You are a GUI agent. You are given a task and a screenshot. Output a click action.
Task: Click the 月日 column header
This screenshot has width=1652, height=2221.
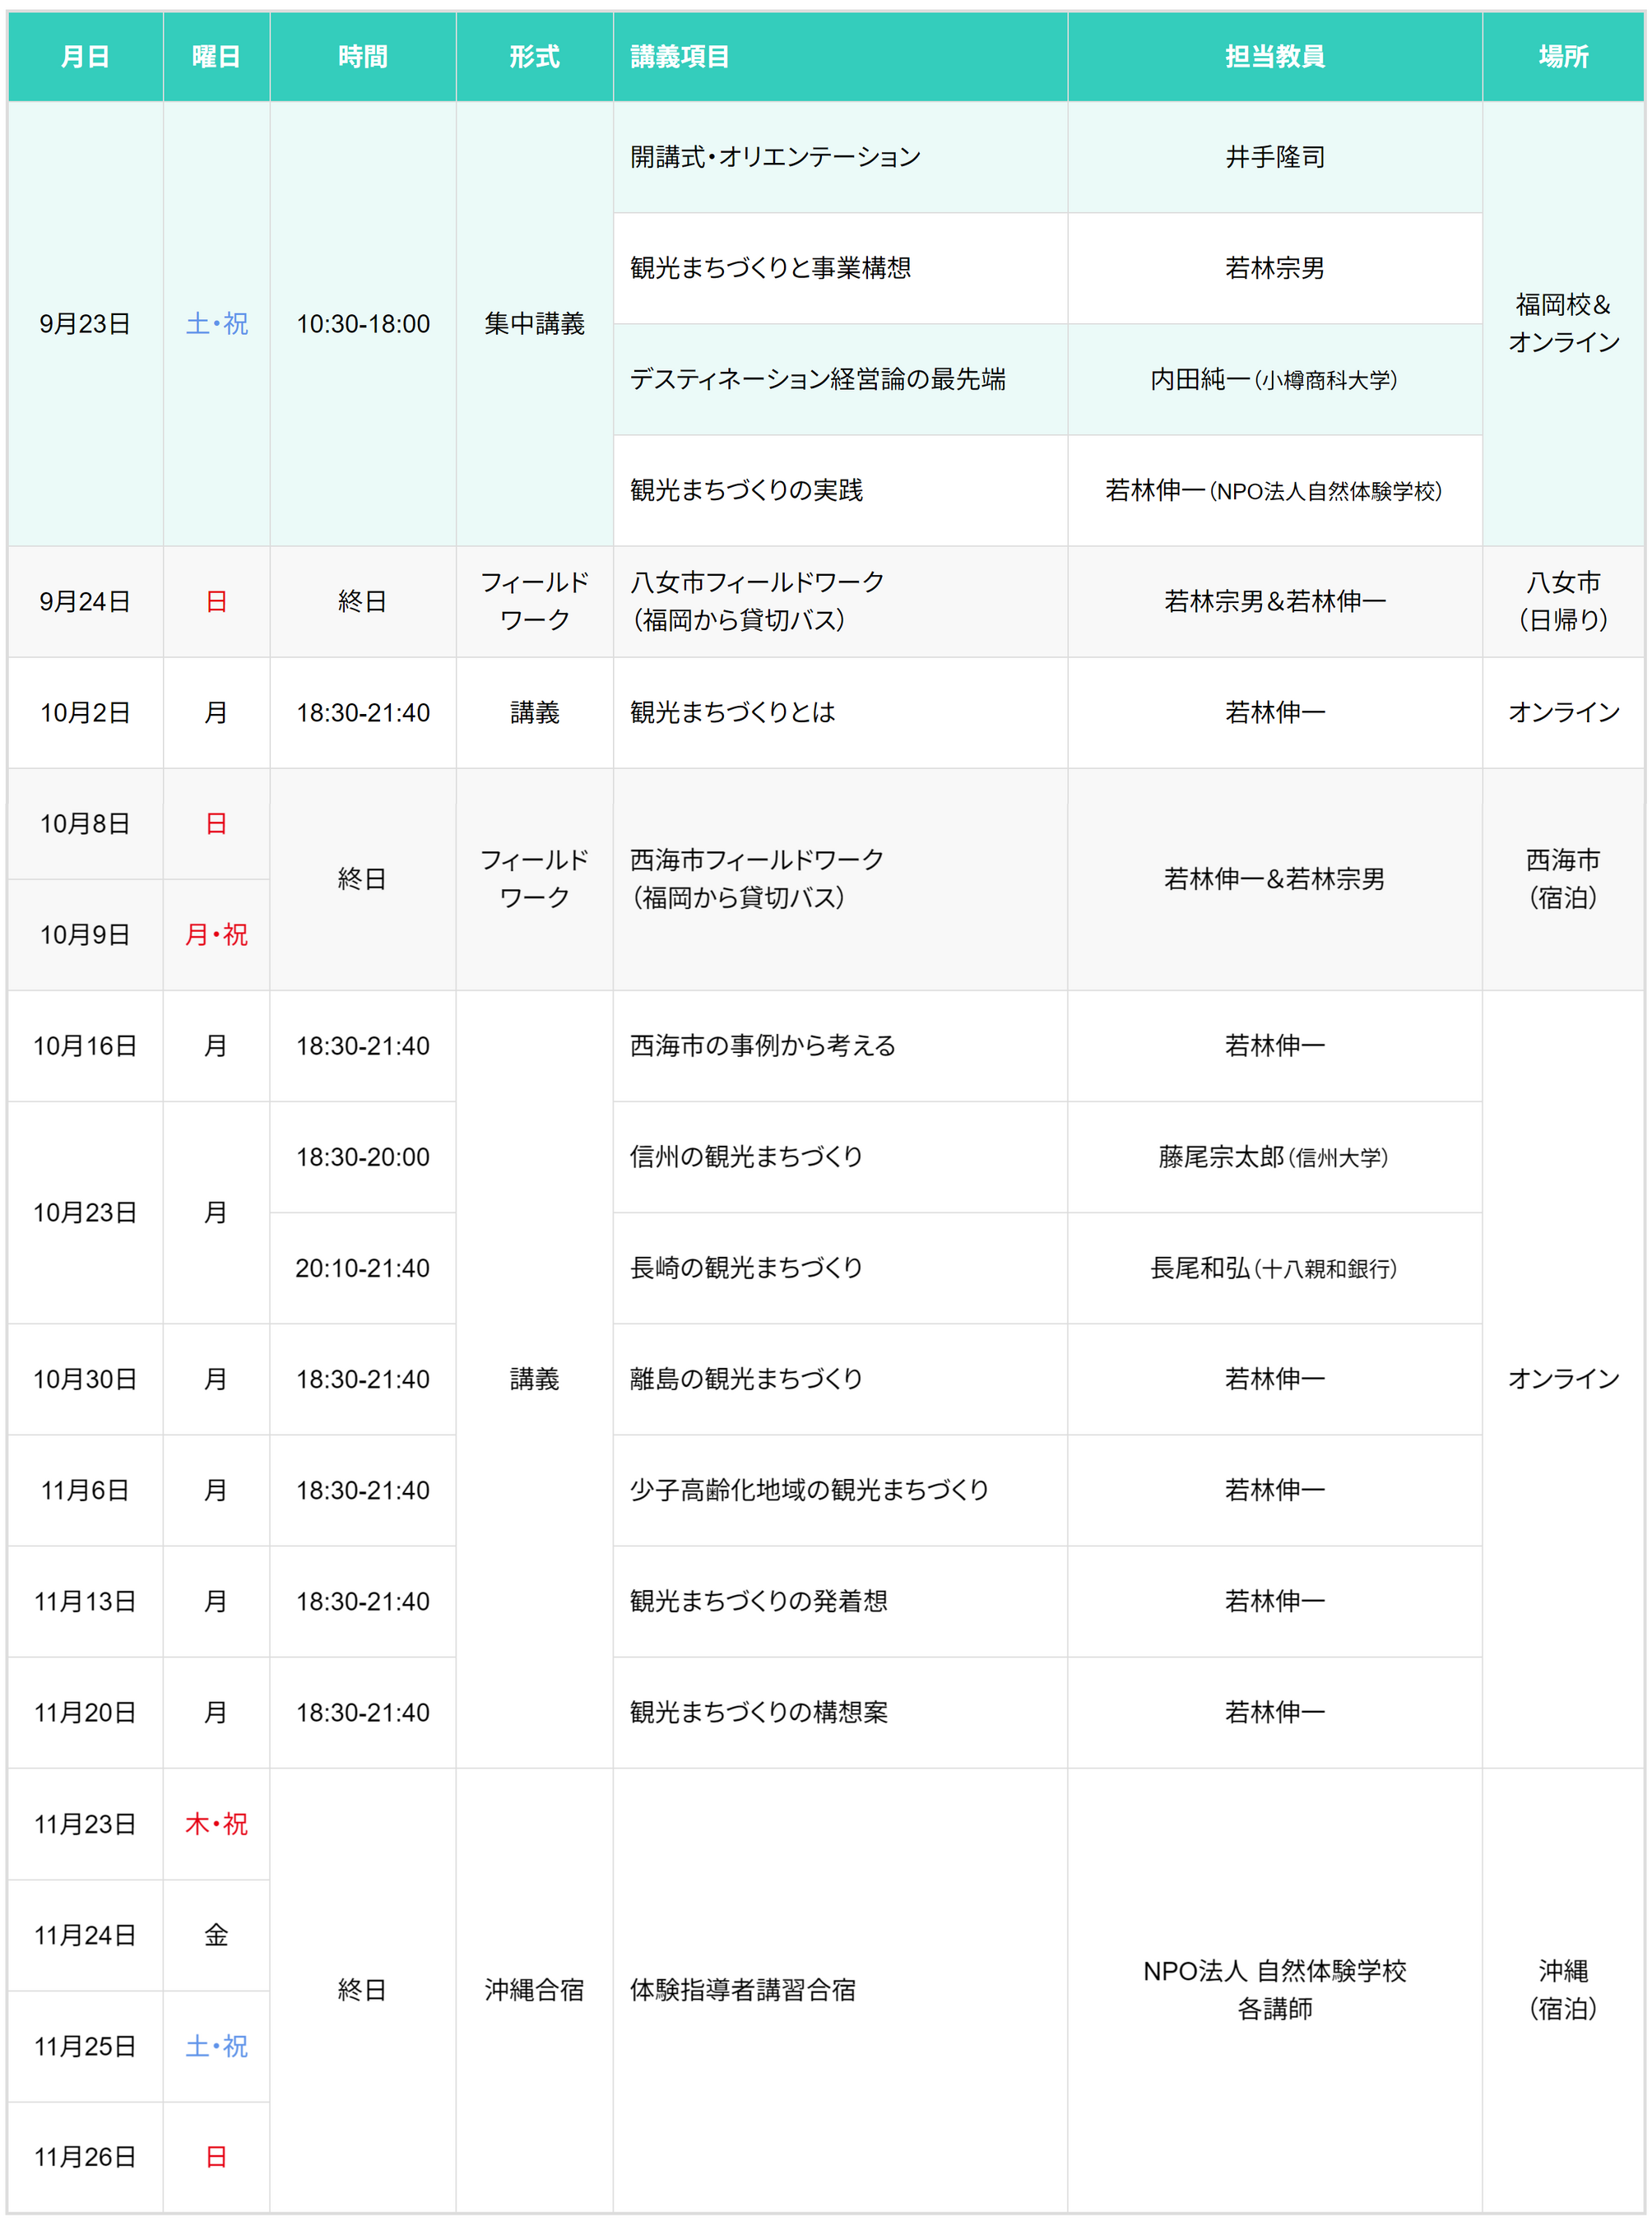click(85, 57)
